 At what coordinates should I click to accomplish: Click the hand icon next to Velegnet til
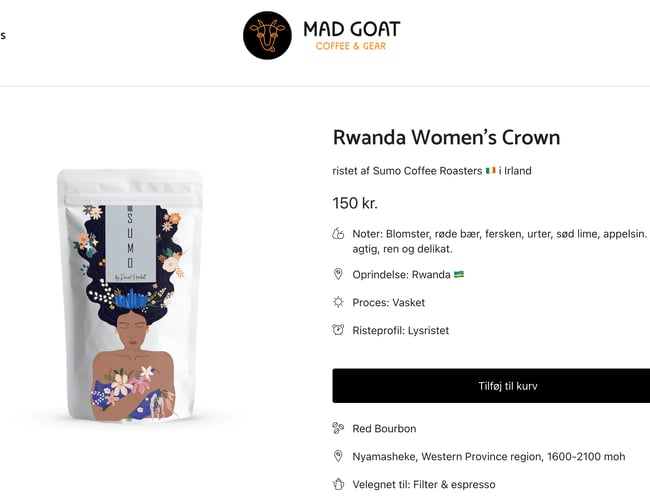[338, 485]
